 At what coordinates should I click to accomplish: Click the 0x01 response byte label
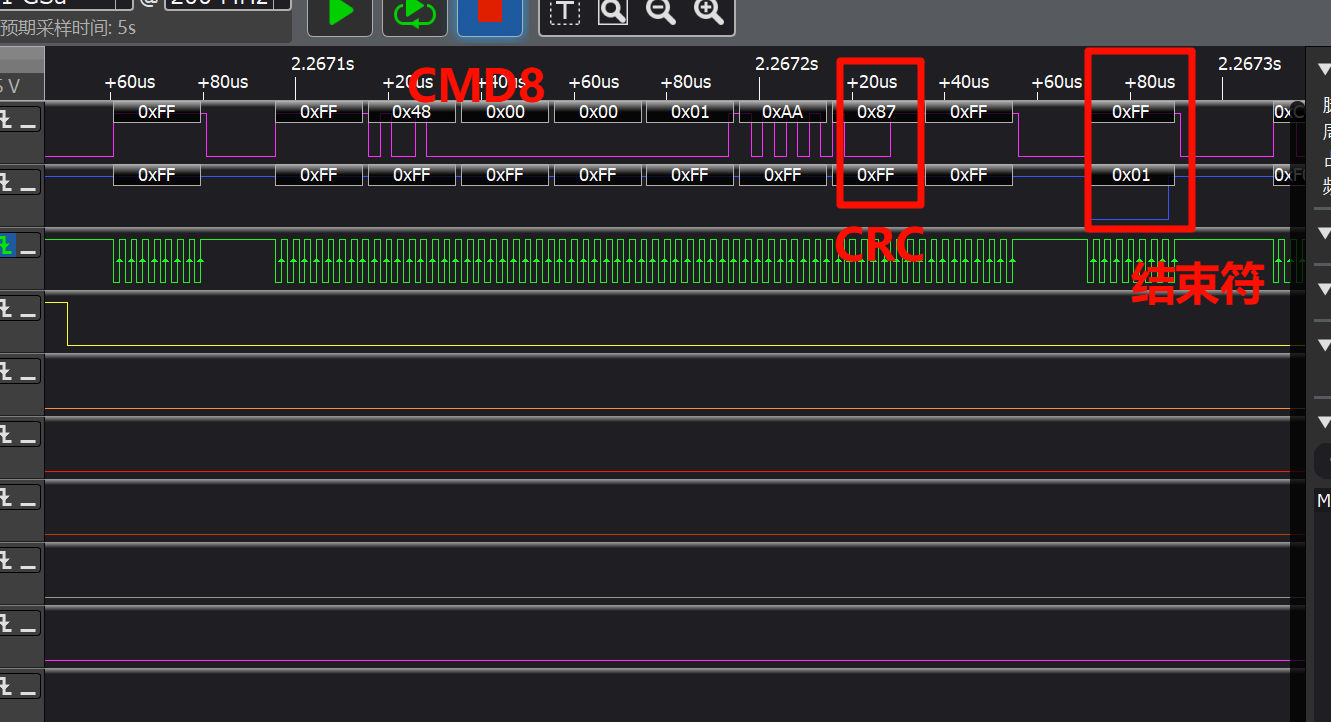[x=1131, y=175]
